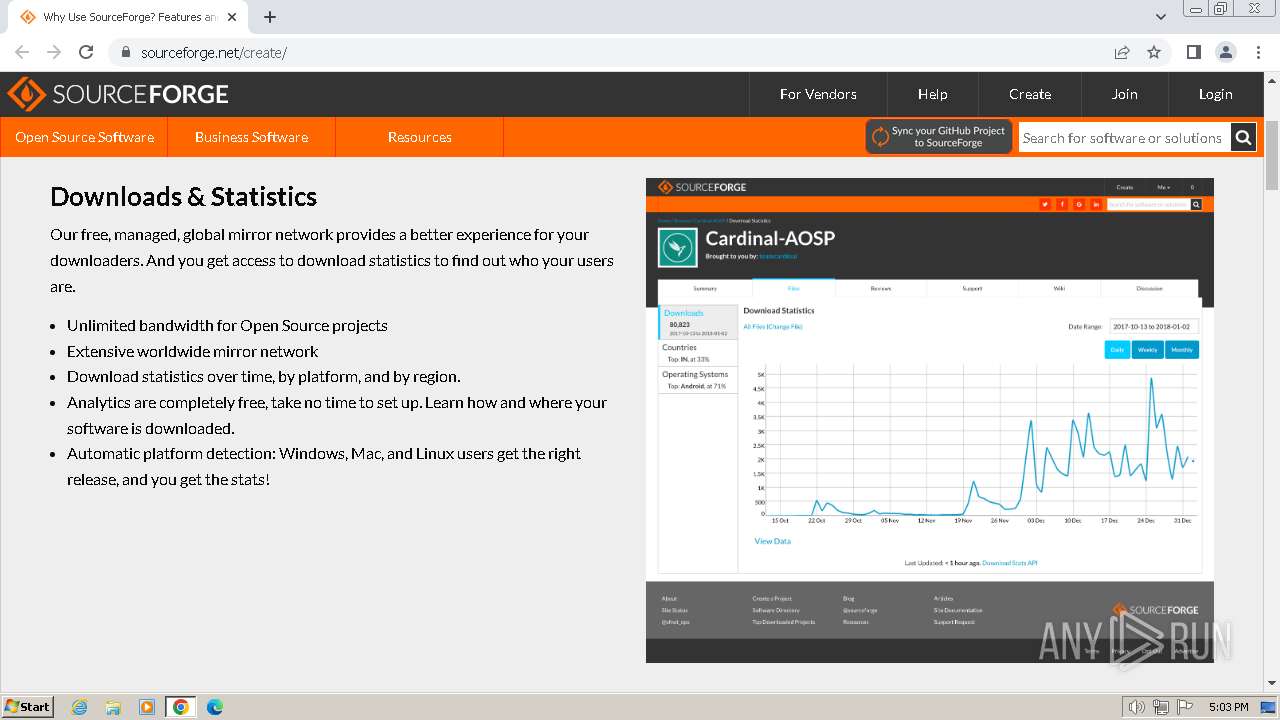This screenshot has height=720, width=1280.
Task: Open a new tab with the plus button
Action: pyautogui.click(x=270, y=17)
